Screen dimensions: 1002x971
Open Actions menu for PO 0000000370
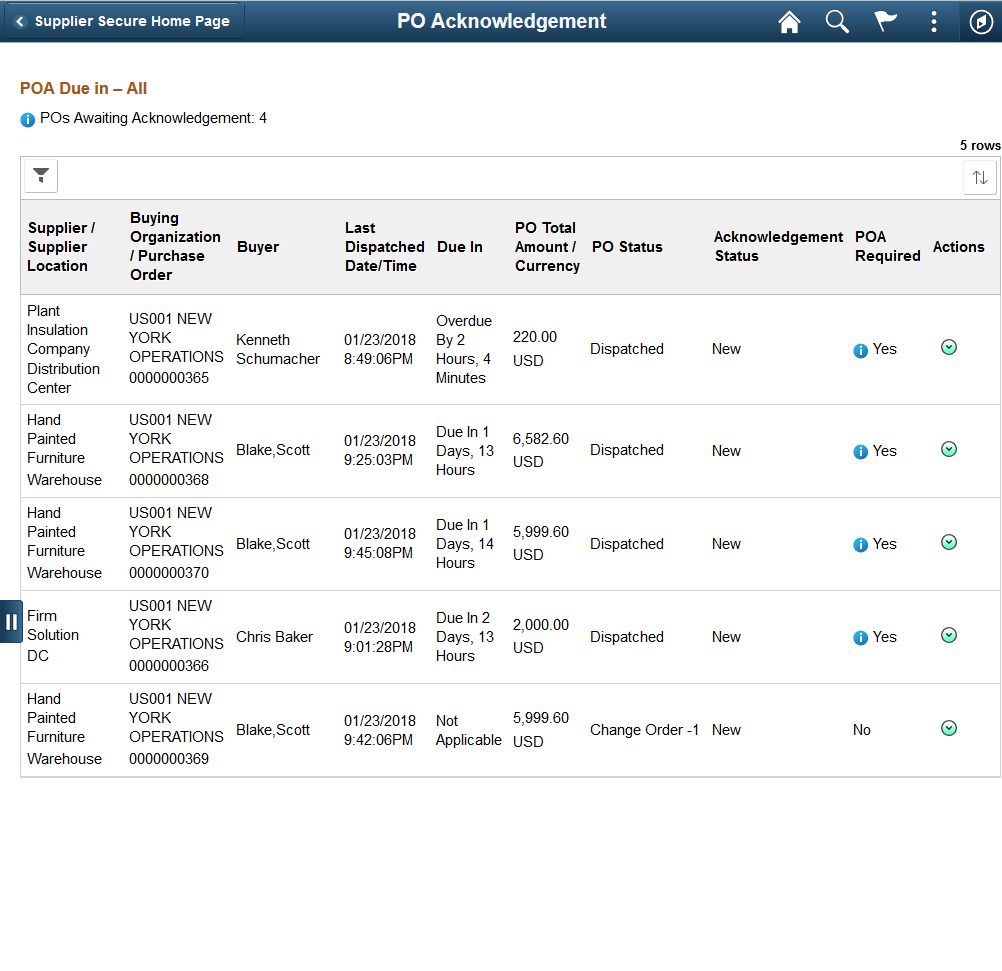tap(949, 542)
